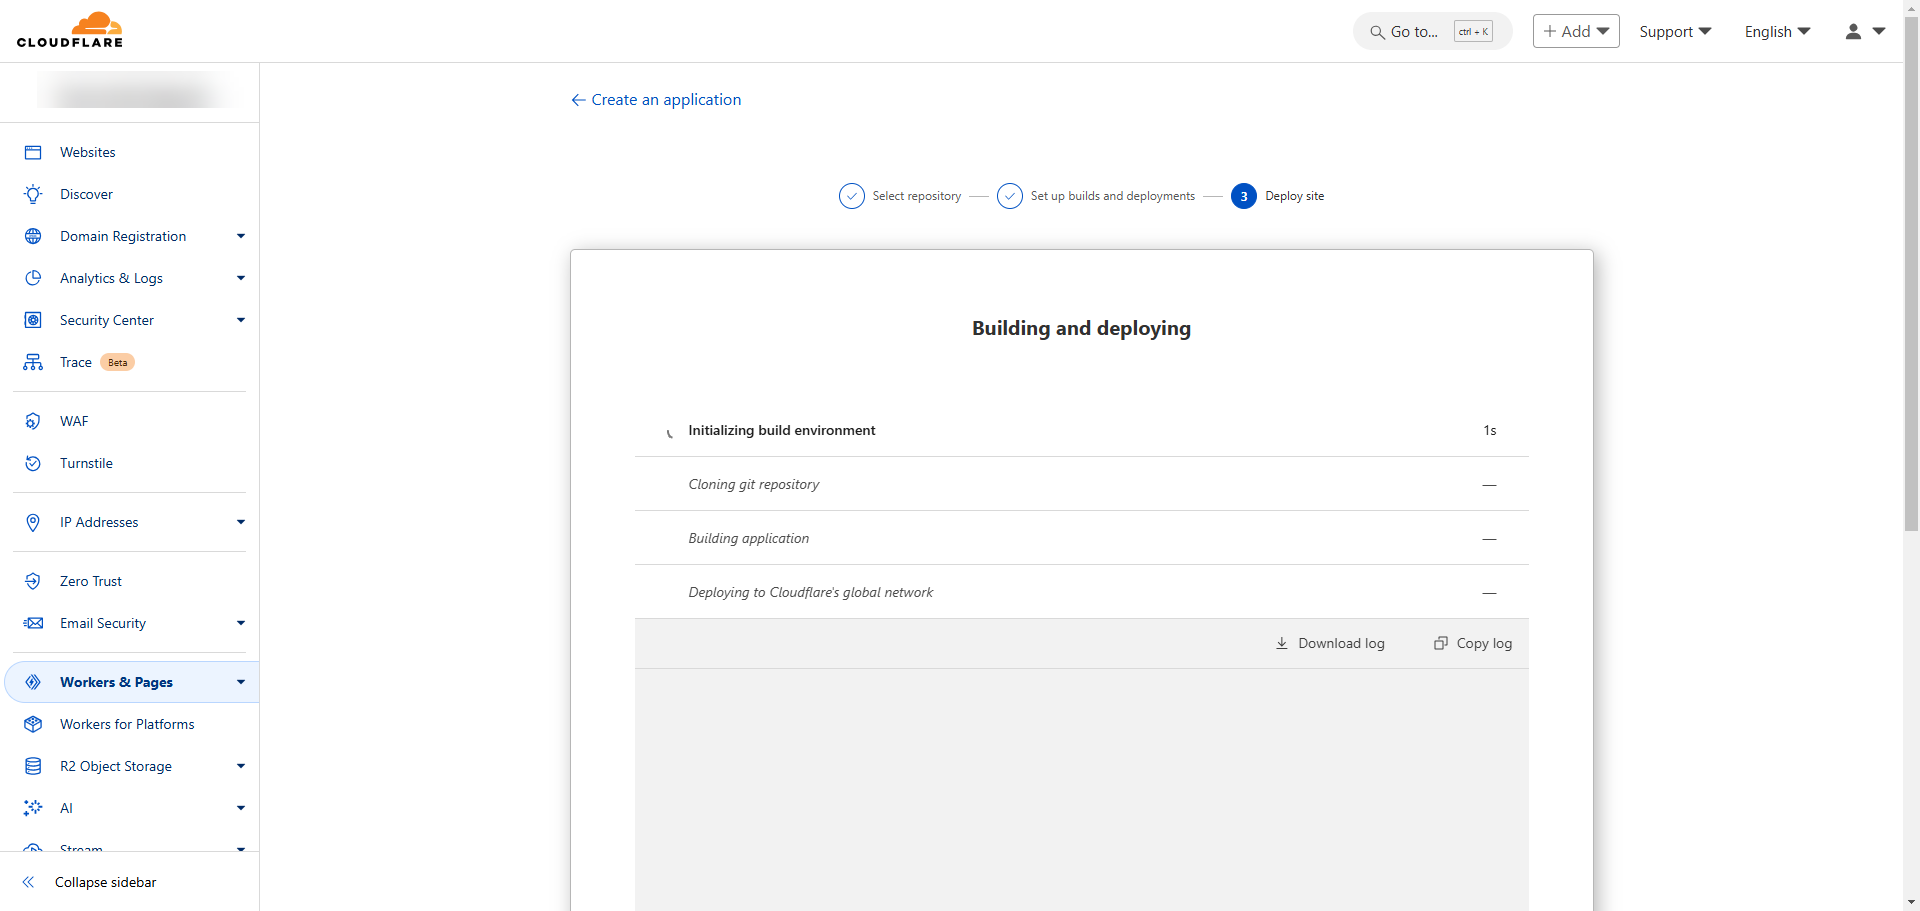
Task: Expand the R2 Object Storage submenu arrow
Action: (x=241, y=766)
